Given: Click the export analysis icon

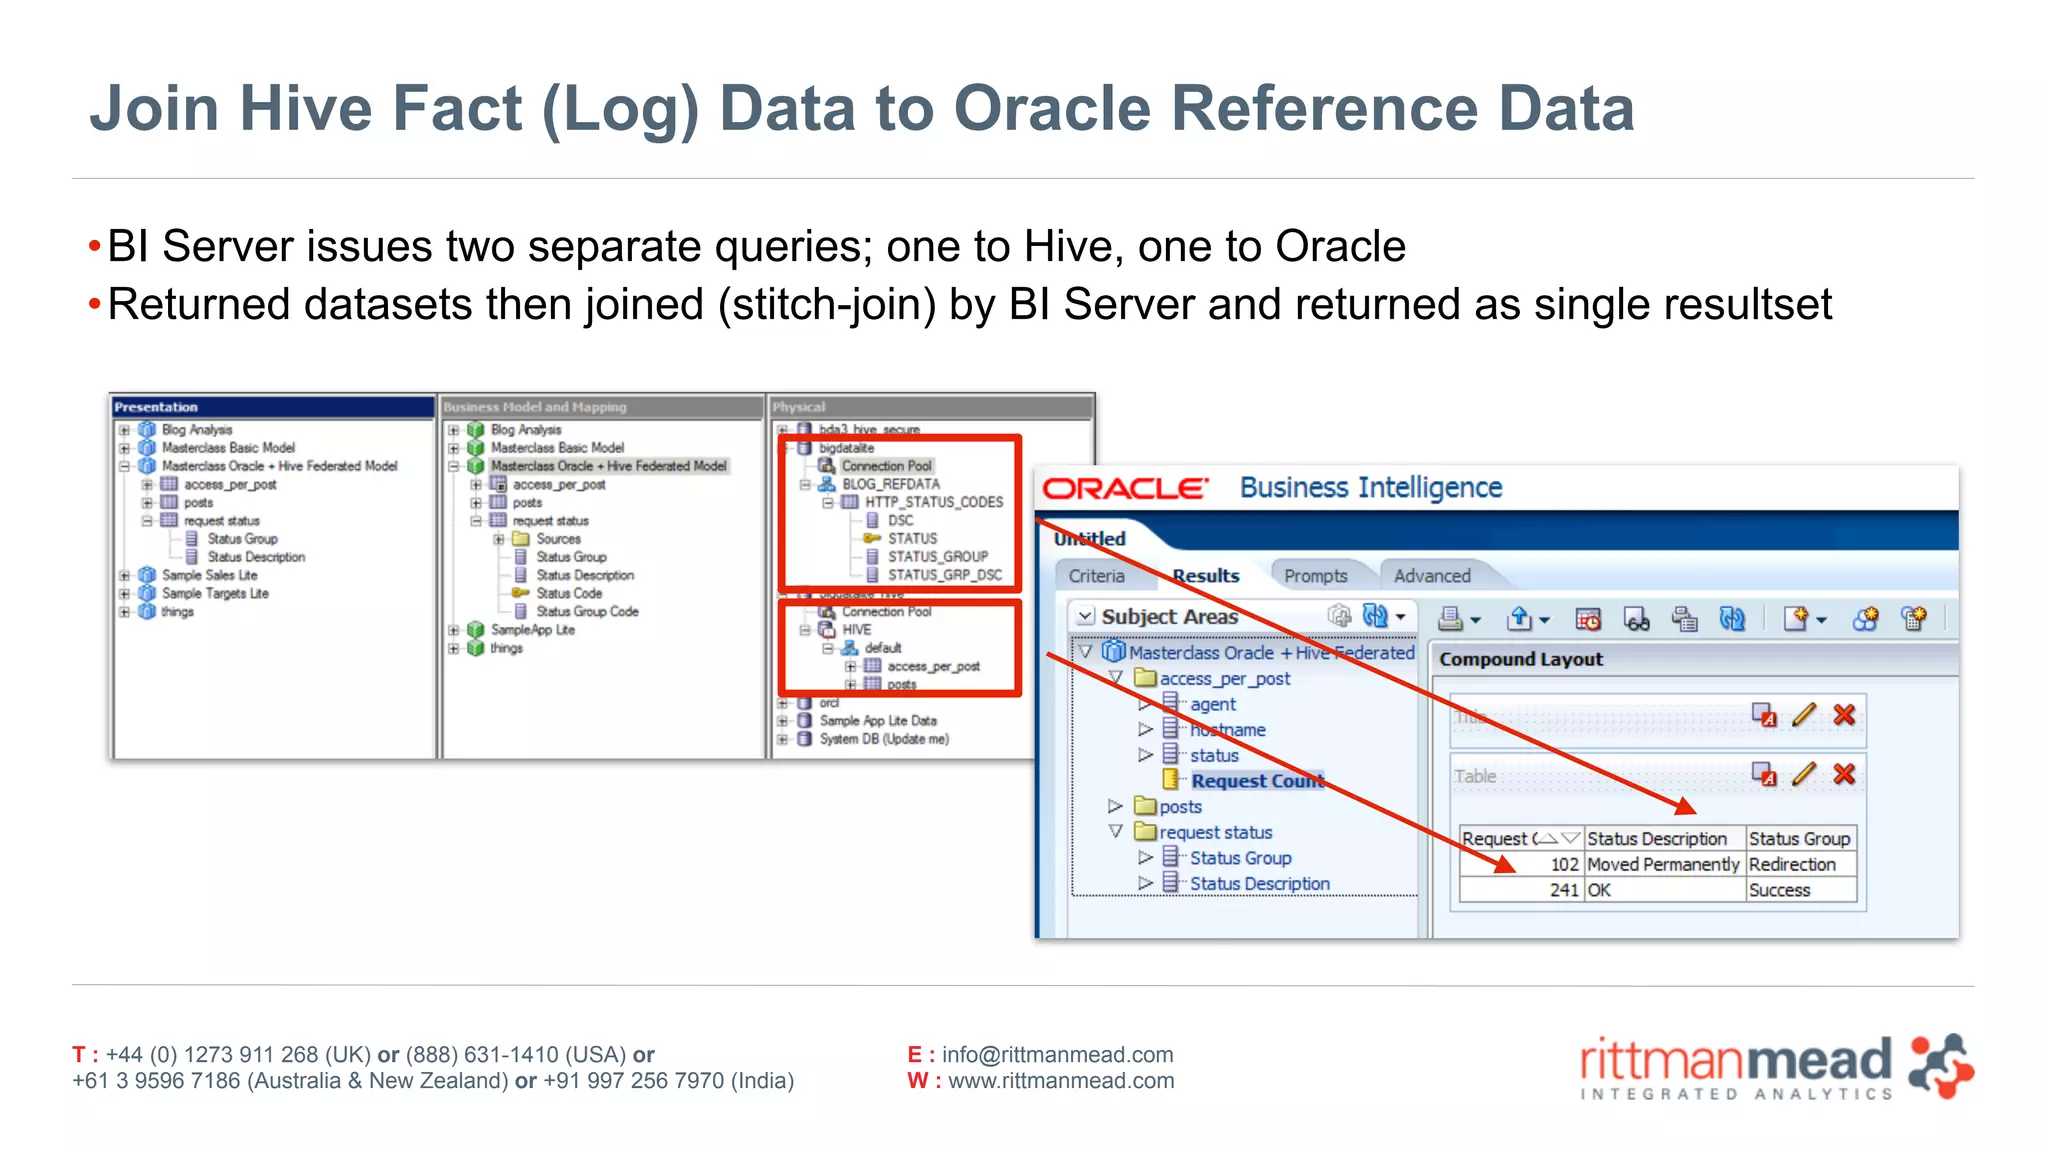Looking at the screenshot, I should click(x=1519, y=619).
